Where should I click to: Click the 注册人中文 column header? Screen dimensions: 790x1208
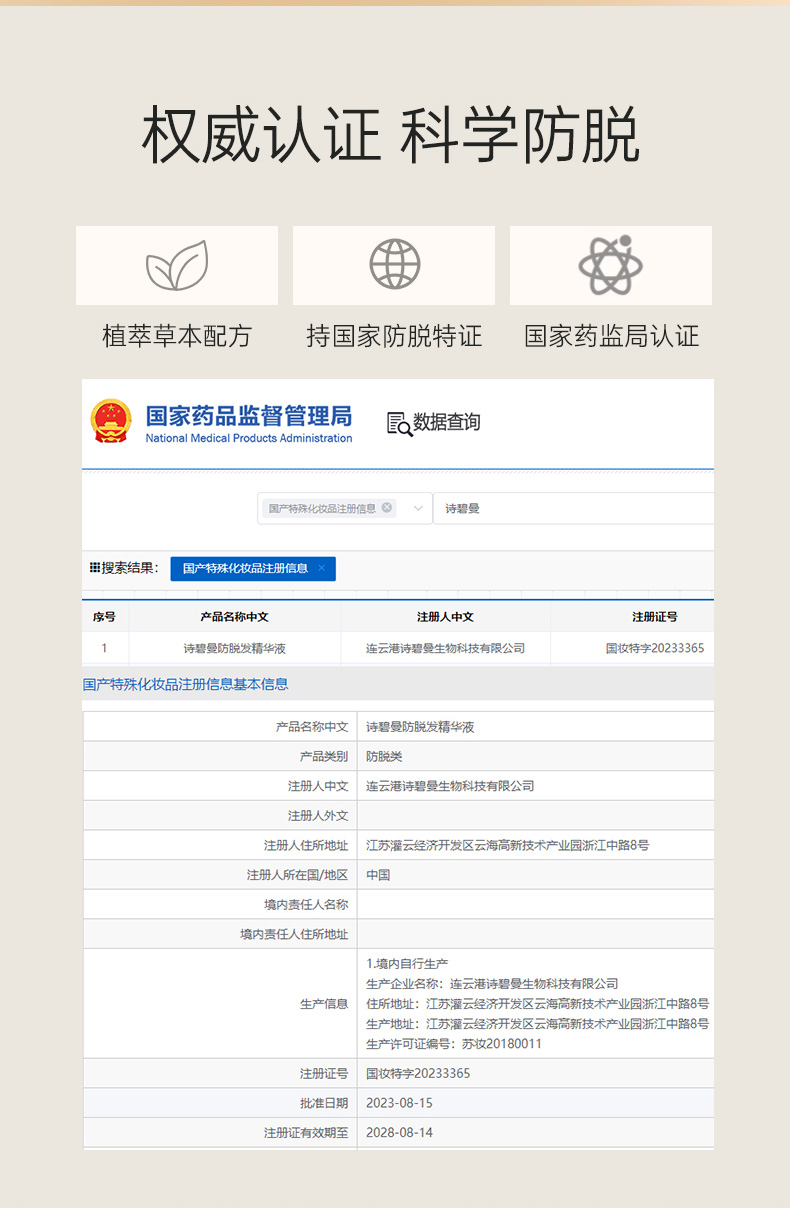(x=446, y=617)
